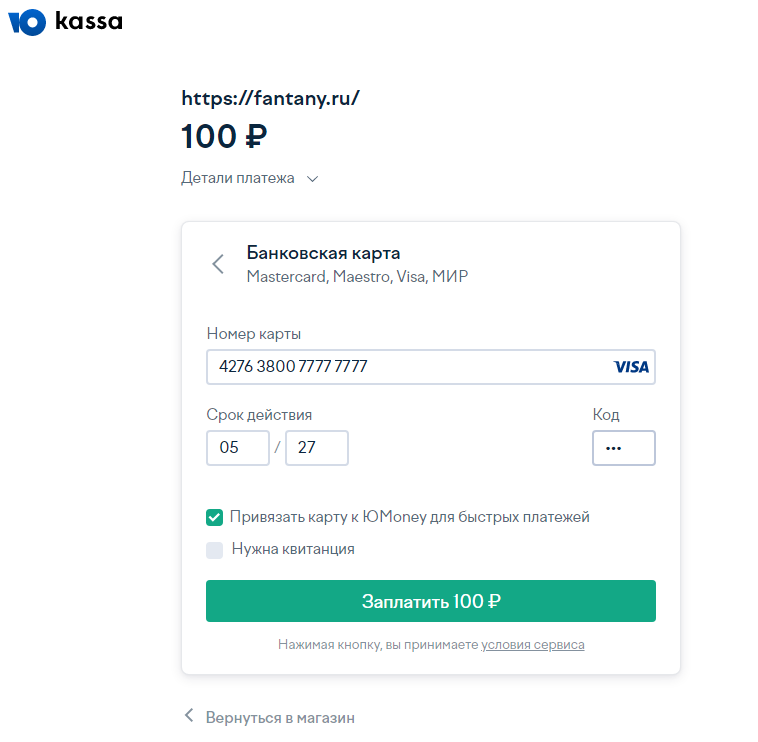Select the expiry year field showing 27
Viewport: 758px width, 742px height.
coord(316,447)
